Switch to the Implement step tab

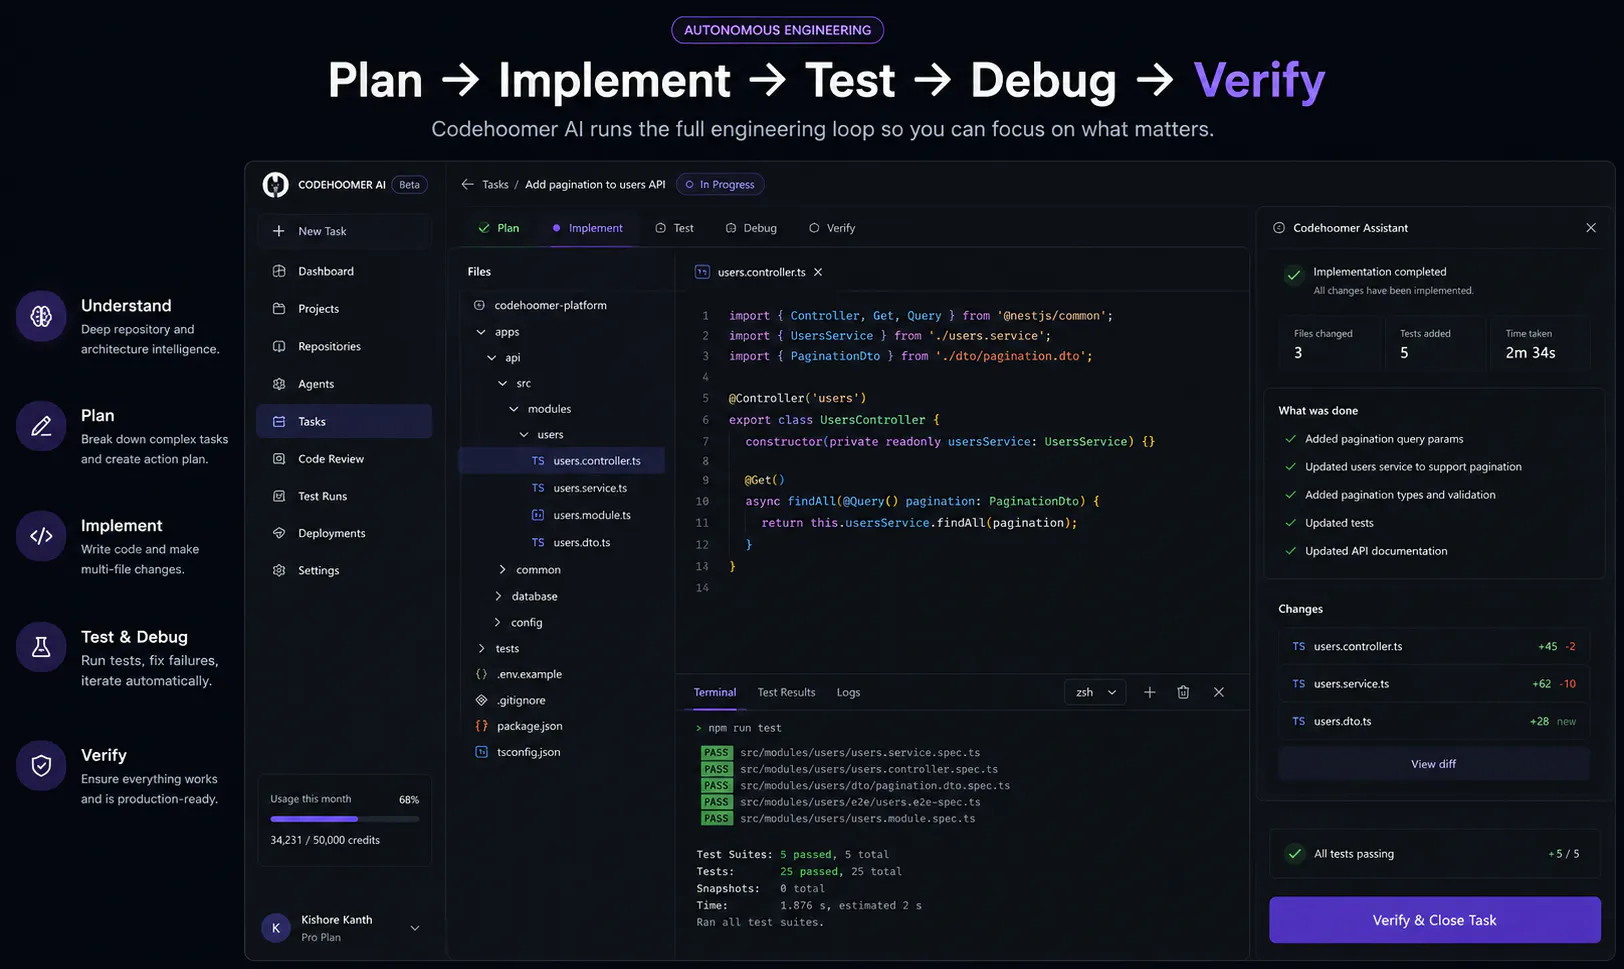pos(587,228)
